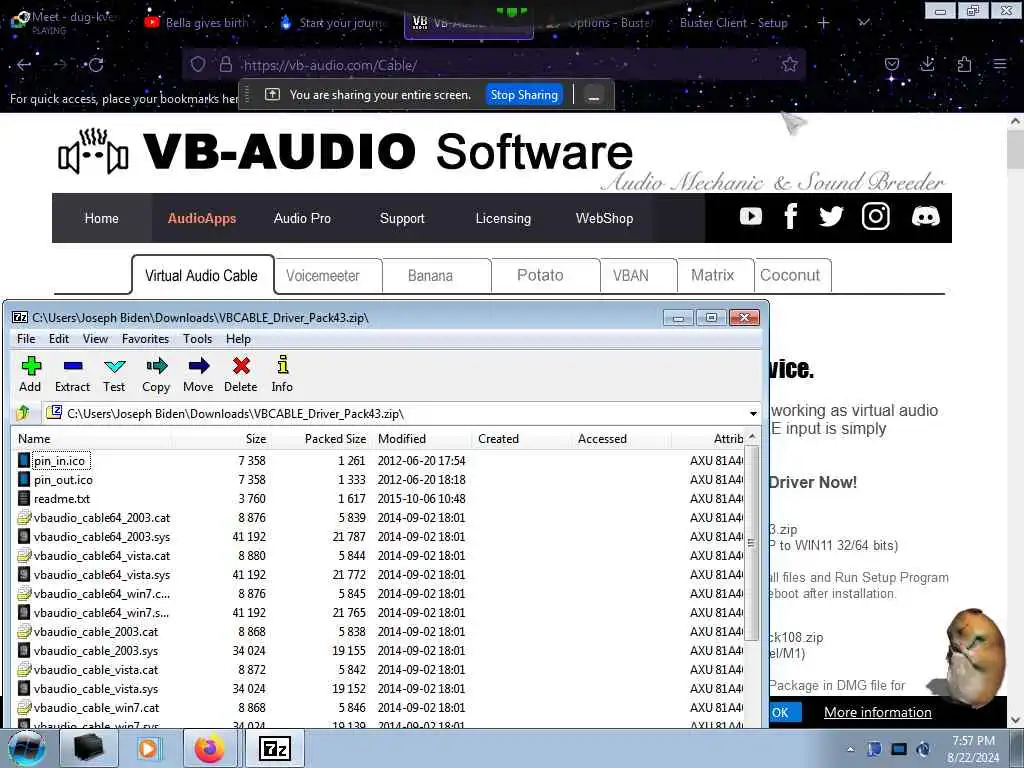List all Firefox tabs with the chevron

863,22
